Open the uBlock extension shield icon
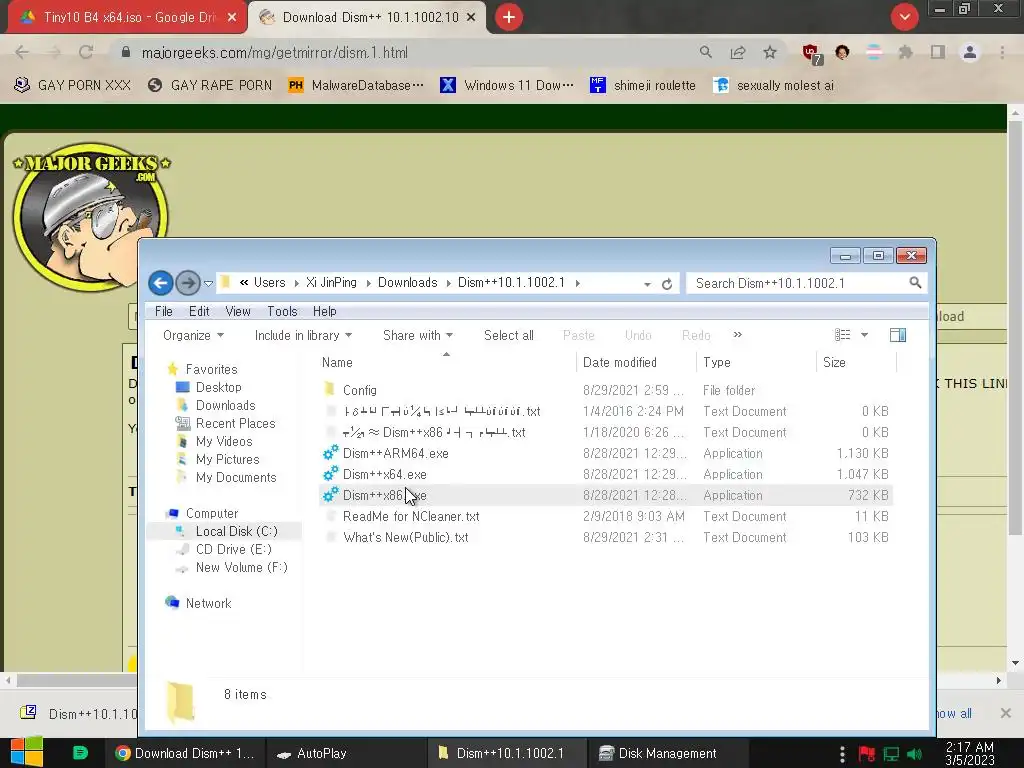The height and width of the screenshot is (768, 1024). point(812,54)
